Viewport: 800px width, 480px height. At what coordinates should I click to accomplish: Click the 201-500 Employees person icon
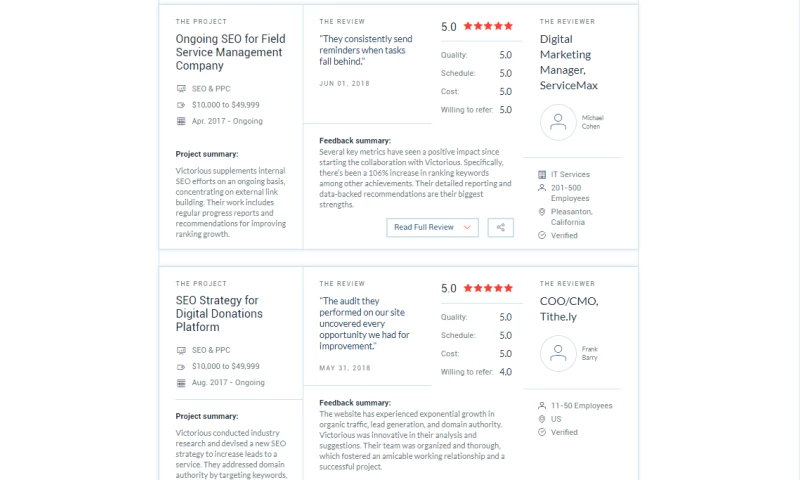click(x=542, y=187)
